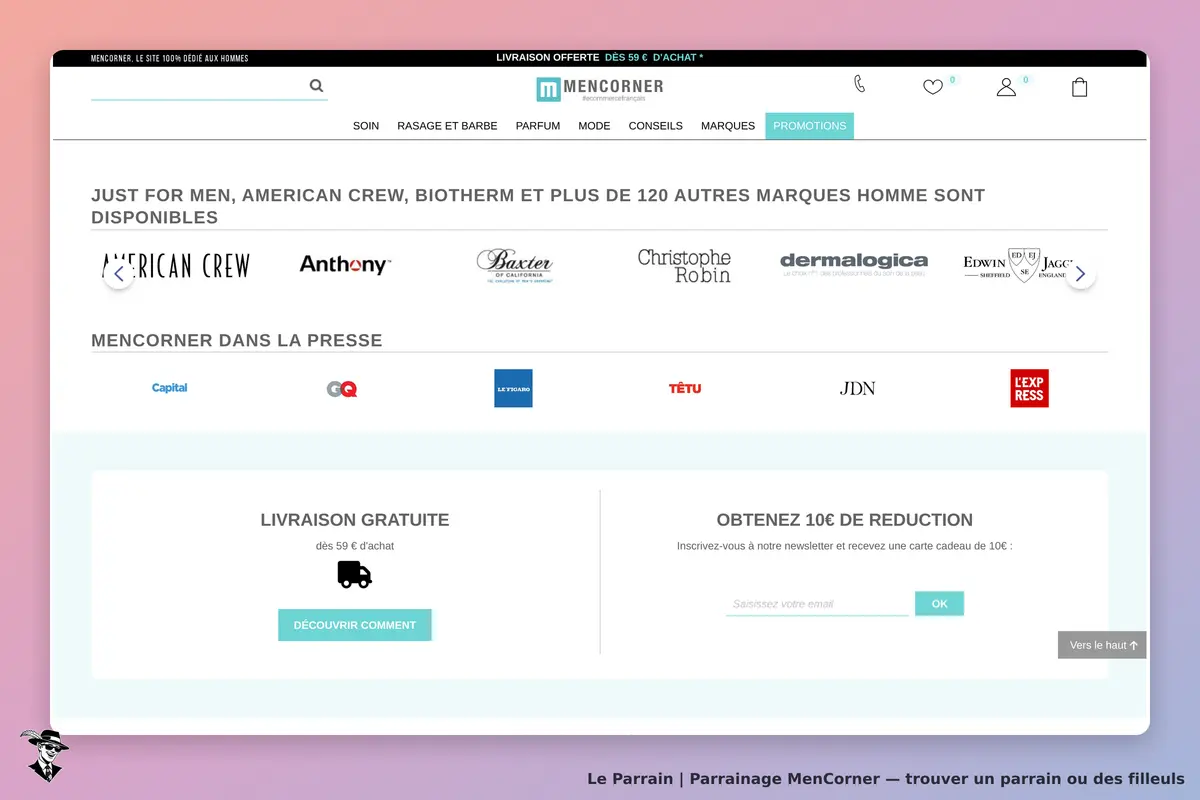Open the PARFUM menu

pos(538,126)
